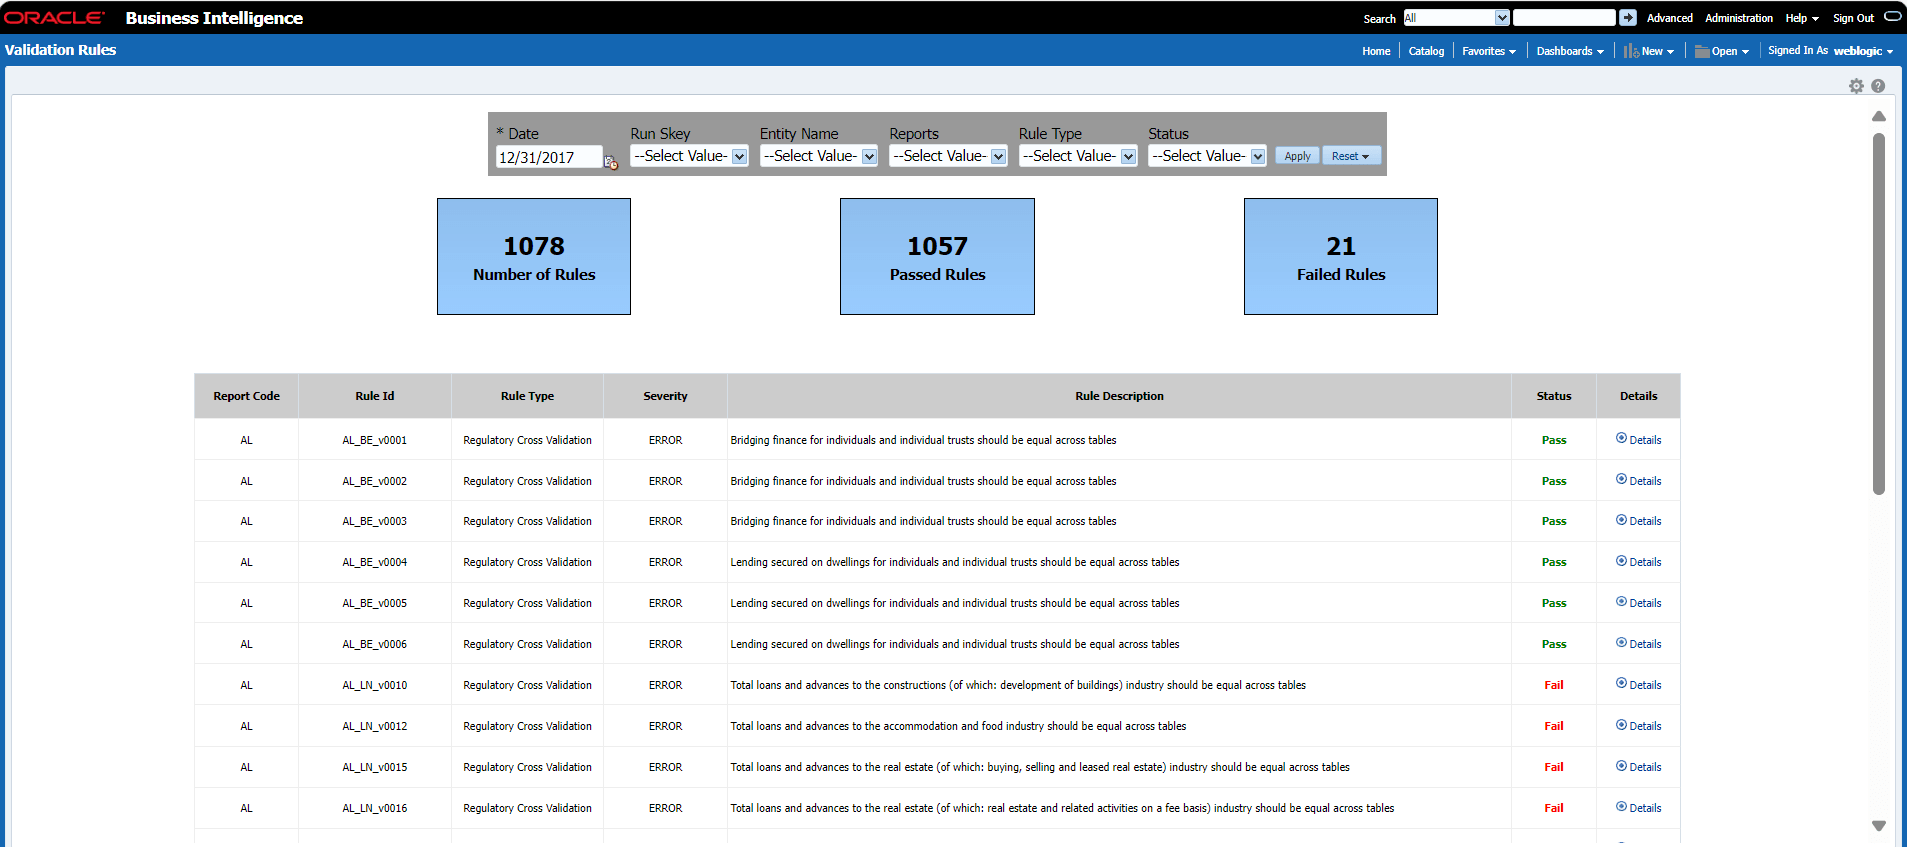Image resolution: width=1907 pixels, height=847 pixels.
Task: Click scroll down arrow of dashboard
Action: [x=1879, y=826]
